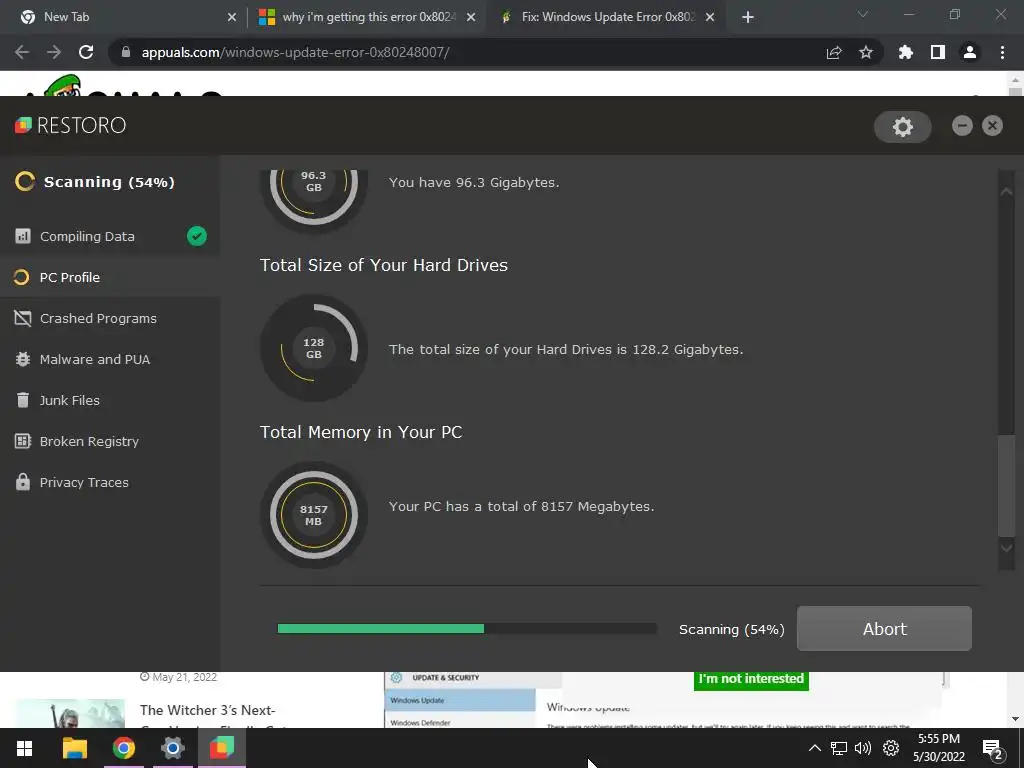Click Witcher article thumbnail image
Image resolution: width=1024 pixels, height=768 pixels.
pyautogui.click(x=70, y=713)
